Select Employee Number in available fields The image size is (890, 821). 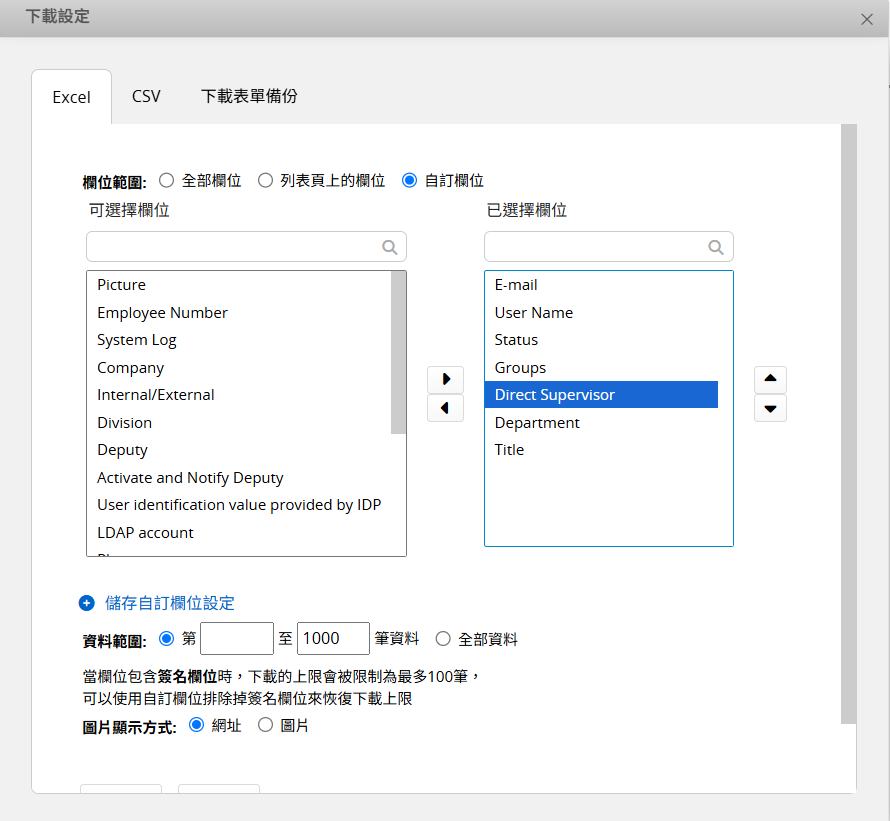[239, 313]
